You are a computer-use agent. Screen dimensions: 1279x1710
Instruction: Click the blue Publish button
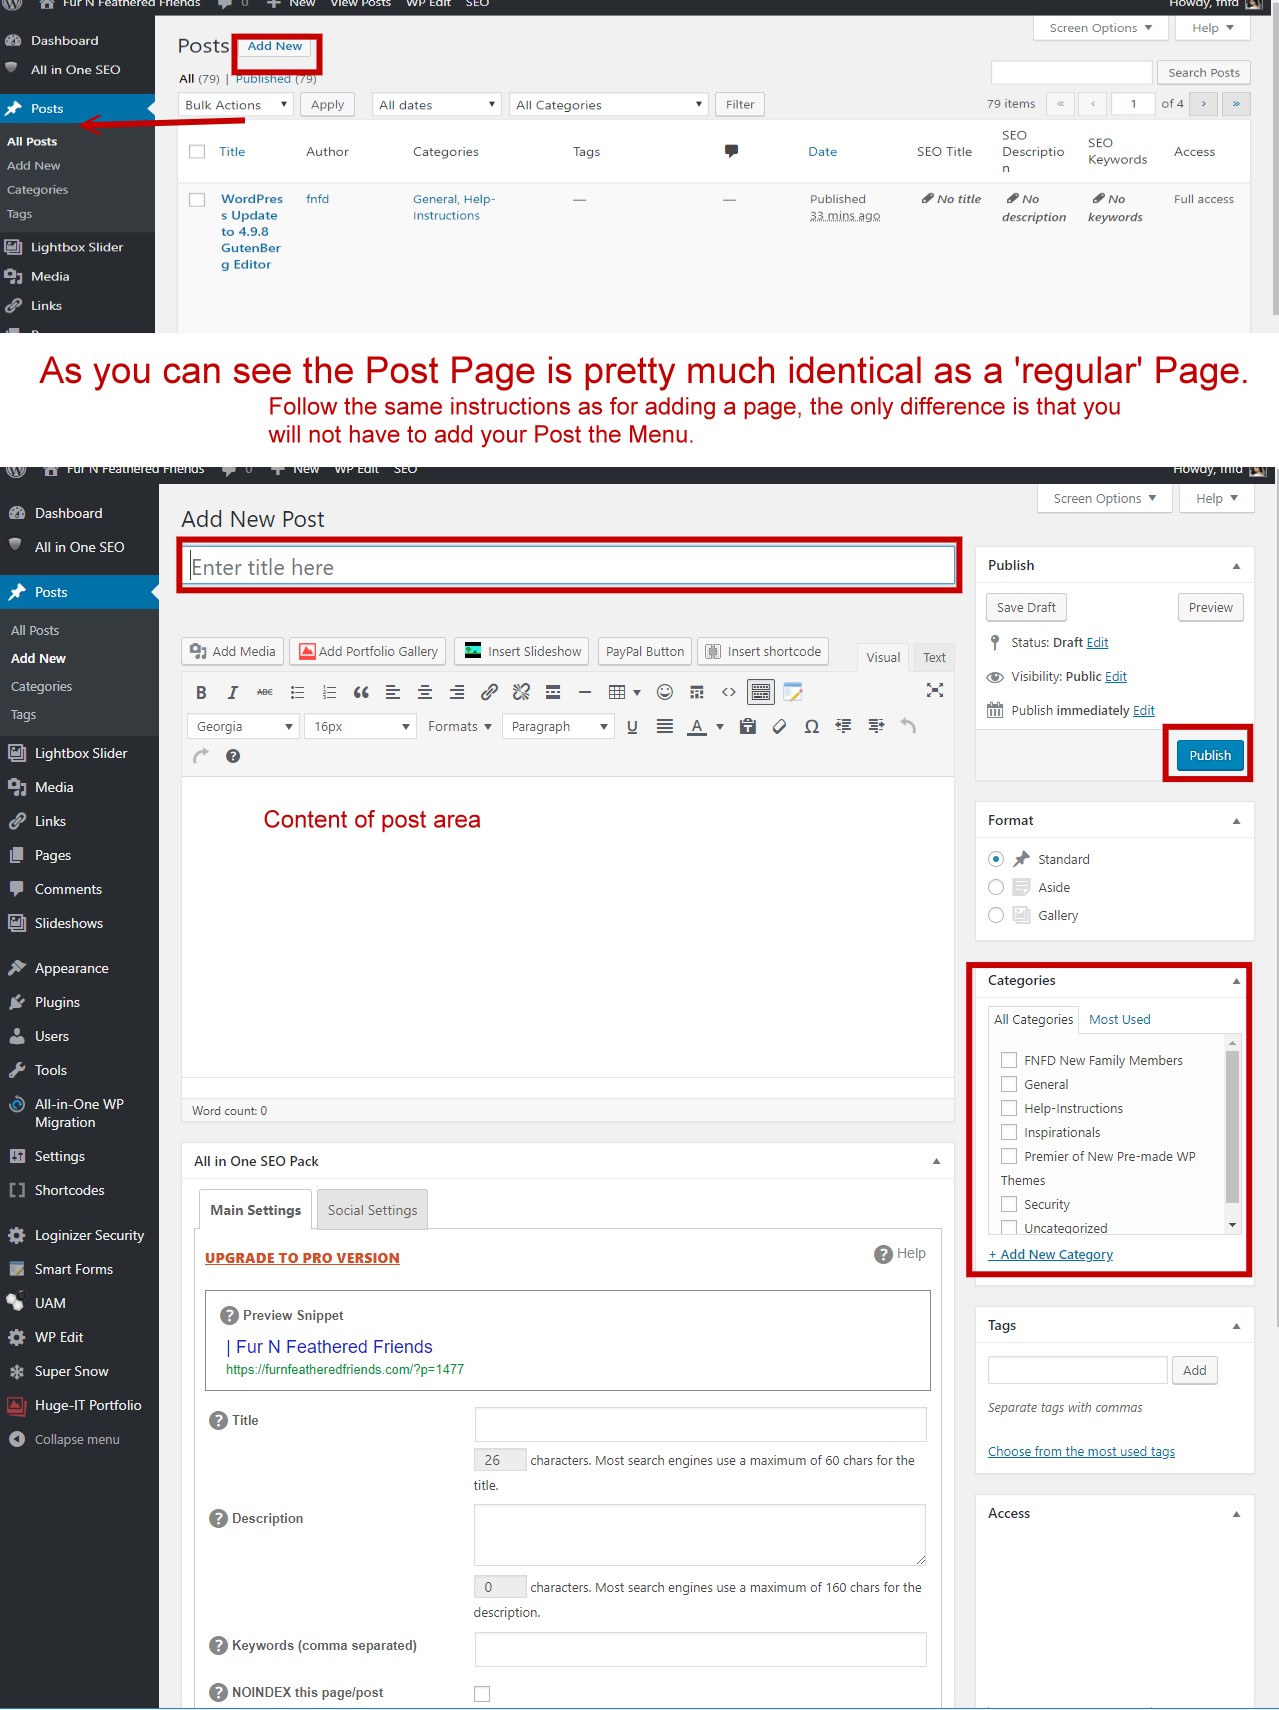(x=1209, y=755)
